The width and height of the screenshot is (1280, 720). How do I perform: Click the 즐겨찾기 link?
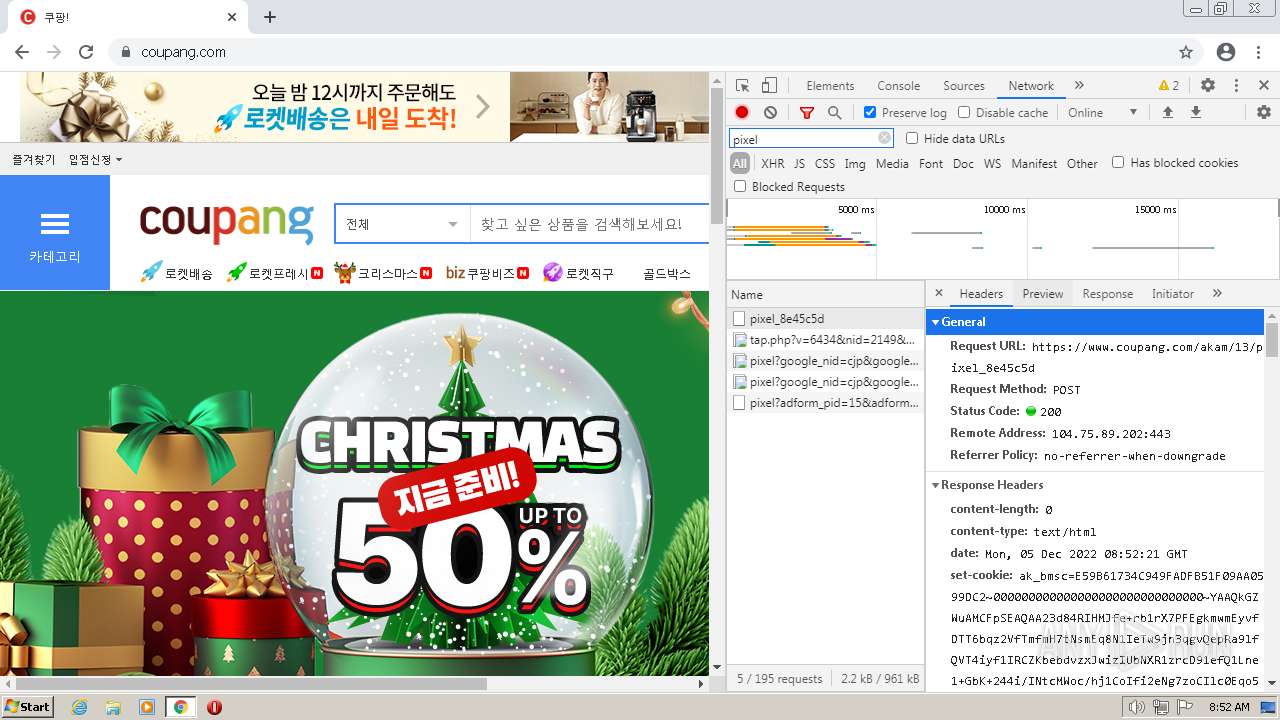(x=34, y=160)
